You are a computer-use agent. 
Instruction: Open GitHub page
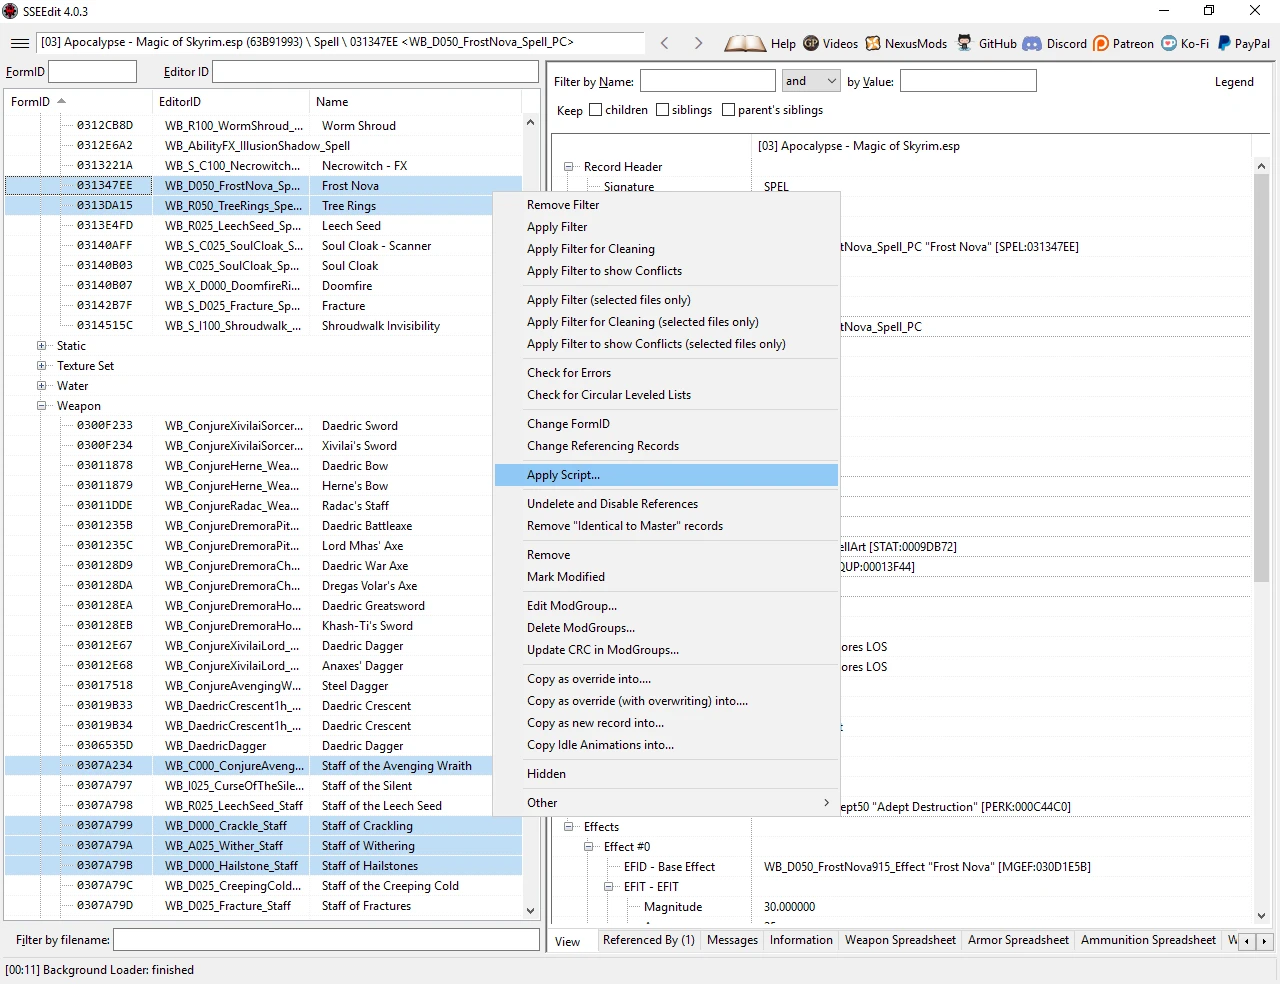(964, 43)
